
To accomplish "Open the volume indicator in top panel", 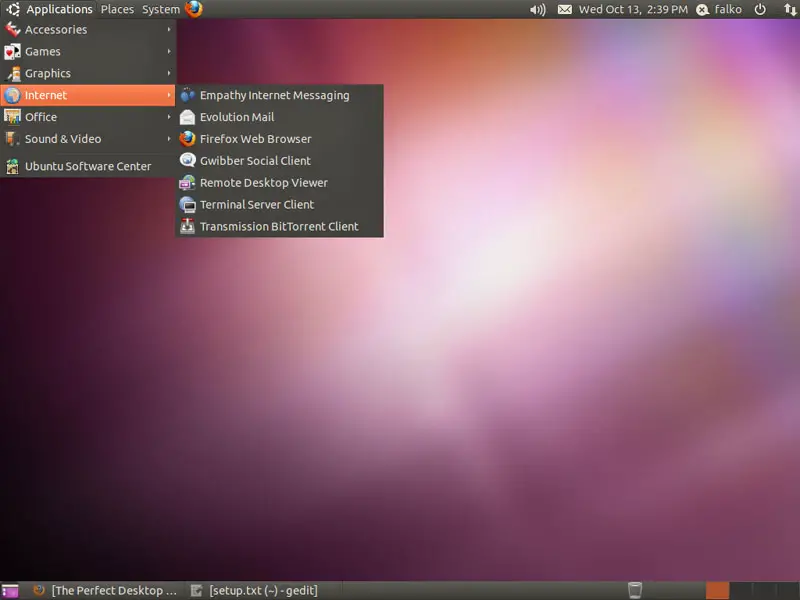I will point(538,10).
